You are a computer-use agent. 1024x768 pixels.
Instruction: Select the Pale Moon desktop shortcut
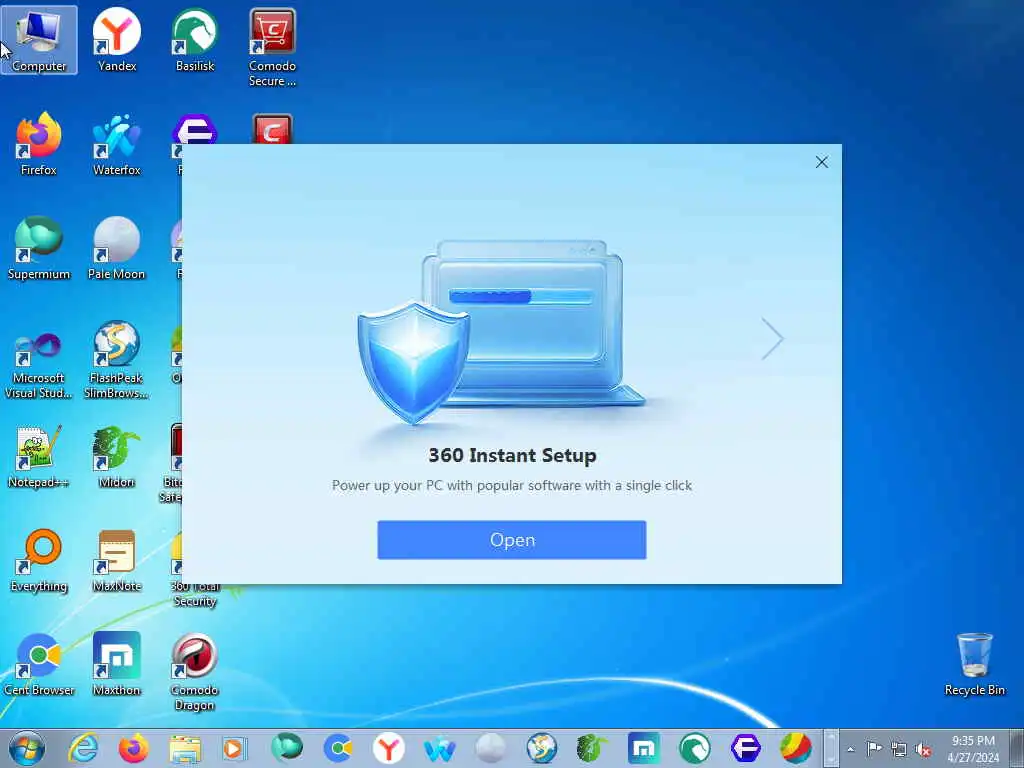pos(117,248)
